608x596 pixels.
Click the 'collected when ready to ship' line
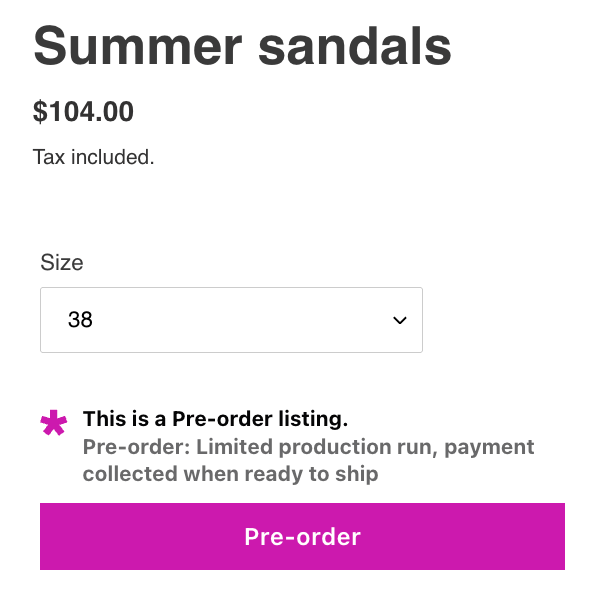[230, 474]
